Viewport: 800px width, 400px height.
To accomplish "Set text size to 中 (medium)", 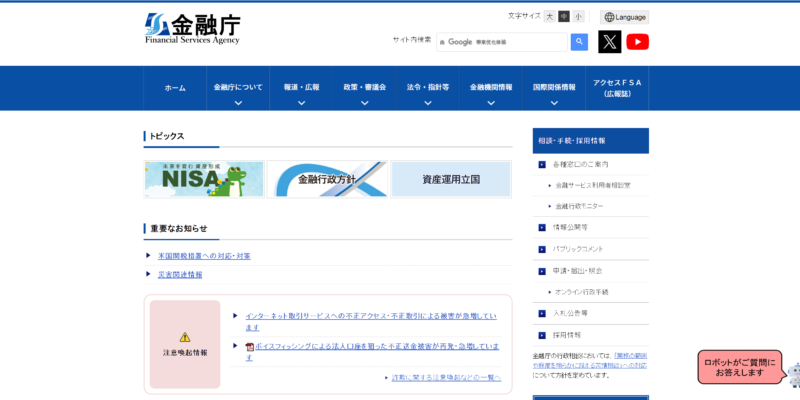I will (x=564, y=16).
